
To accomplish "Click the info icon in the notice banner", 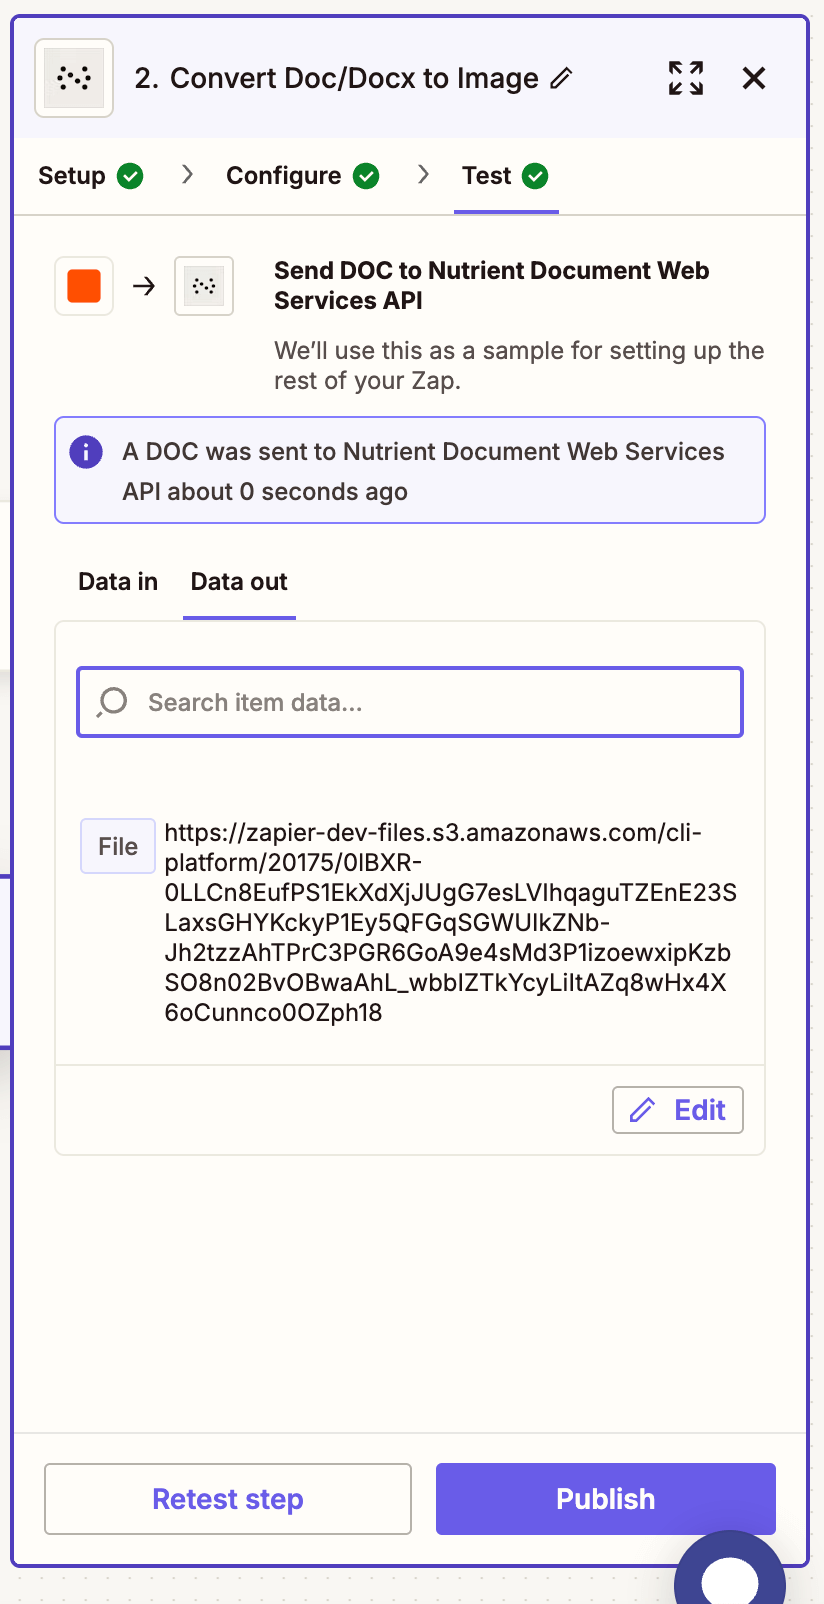I will pos(86,452).
